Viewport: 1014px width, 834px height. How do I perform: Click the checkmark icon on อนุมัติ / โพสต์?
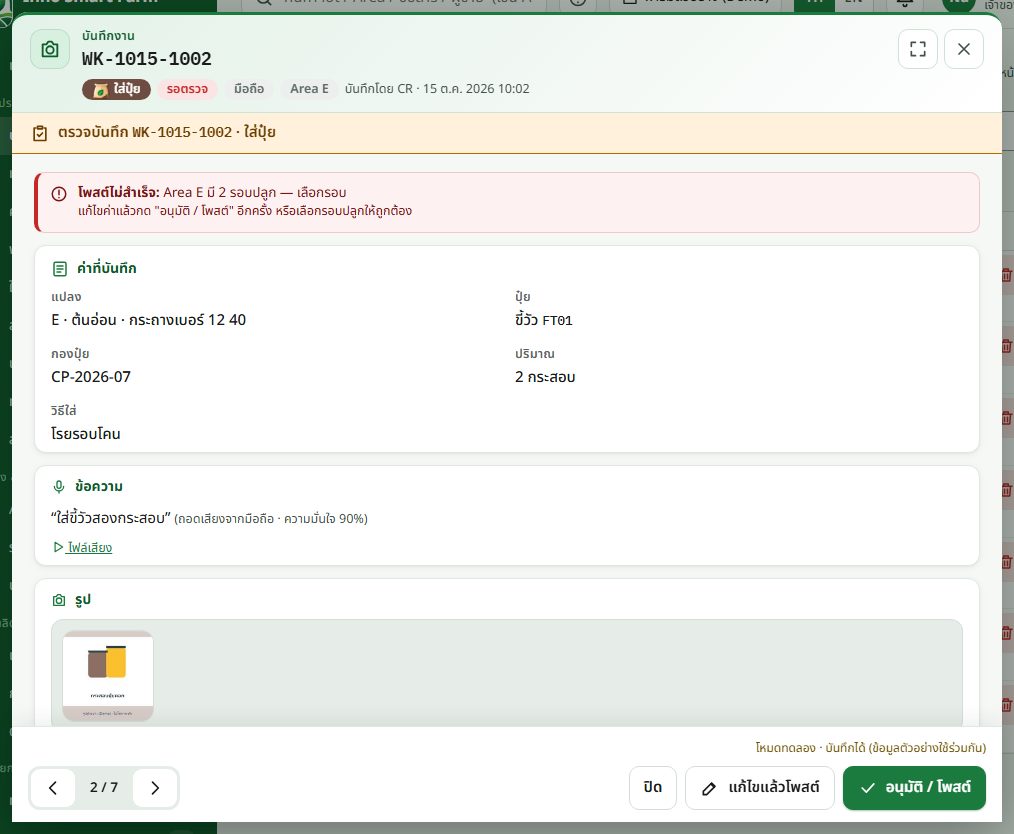pyautogui.click(x=868, y=787)
